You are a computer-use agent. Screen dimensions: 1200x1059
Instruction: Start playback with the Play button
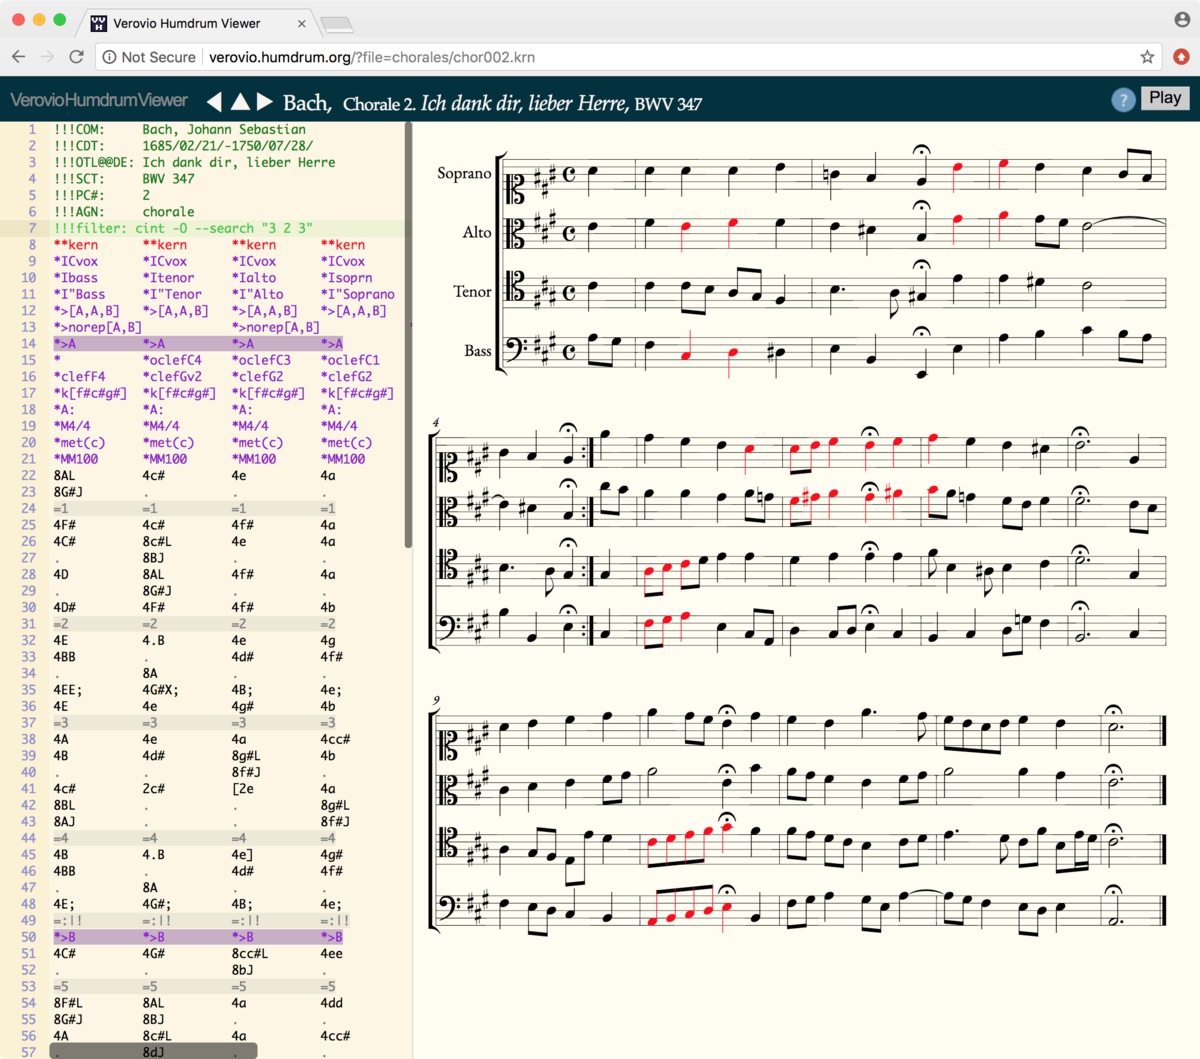[x=1164, y=97]
